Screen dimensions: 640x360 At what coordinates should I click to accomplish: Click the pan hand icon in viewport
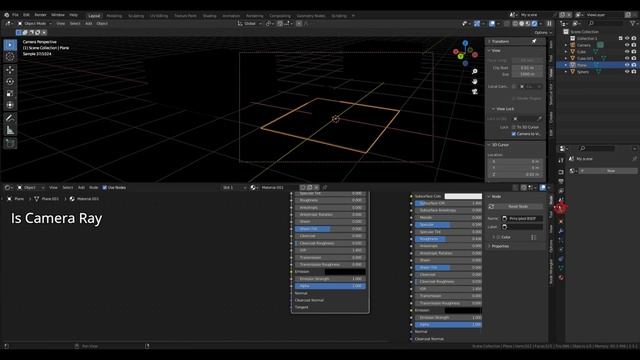point(475,82)
